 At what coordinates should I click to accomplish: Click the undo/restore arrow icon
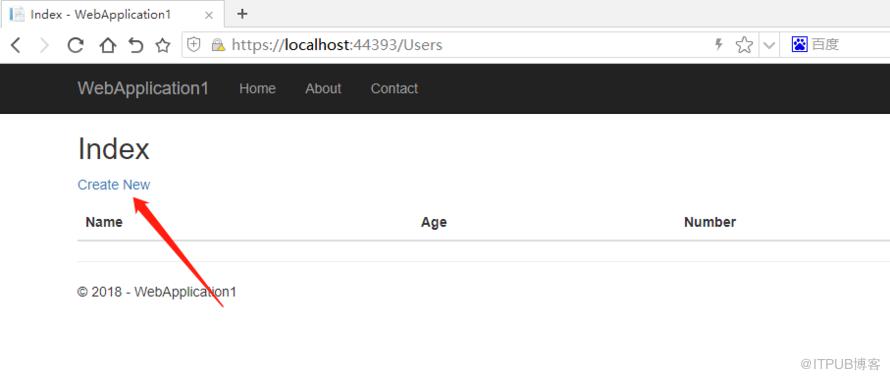click(x=136, y=45)
